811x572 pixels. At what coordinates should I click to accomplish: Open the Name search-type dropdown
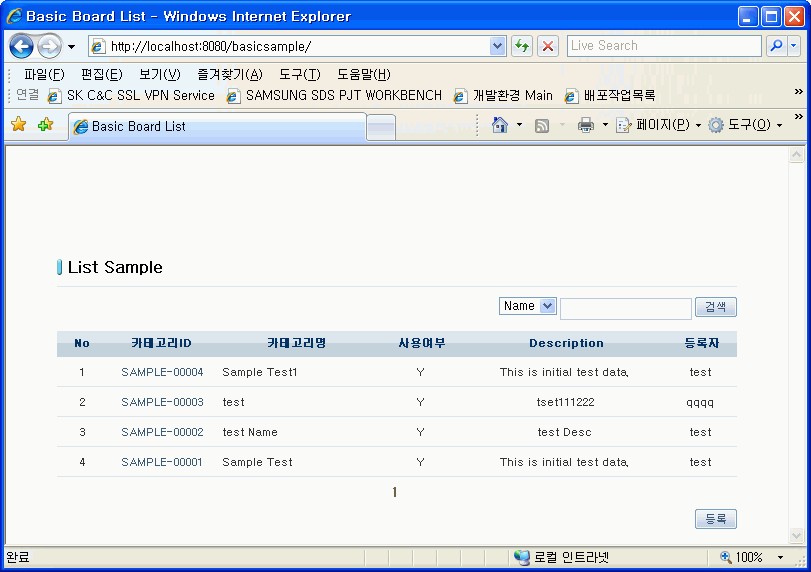point(528,306)
